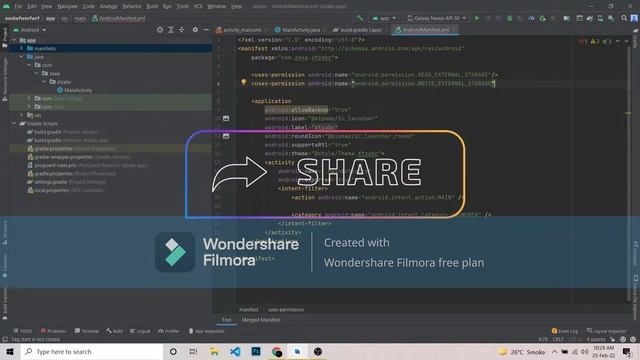Select proguard-rules.pro file
This screenshot has height=360, width=640.
[x=56, y=165]
